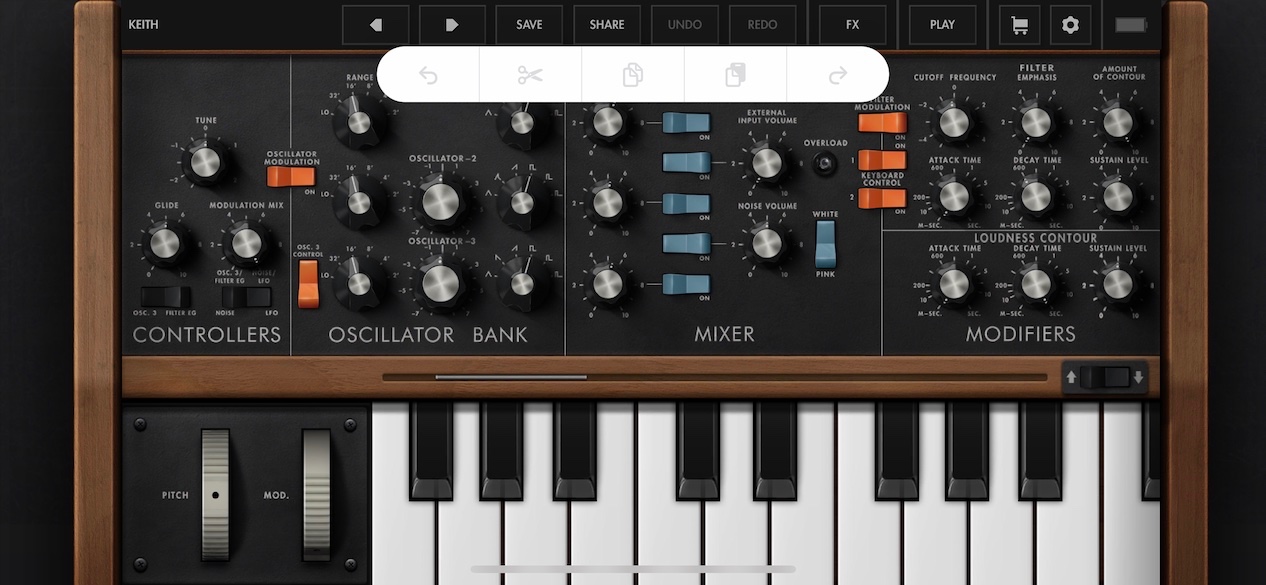Click the Modulation Mix knob

click(246, 243)
